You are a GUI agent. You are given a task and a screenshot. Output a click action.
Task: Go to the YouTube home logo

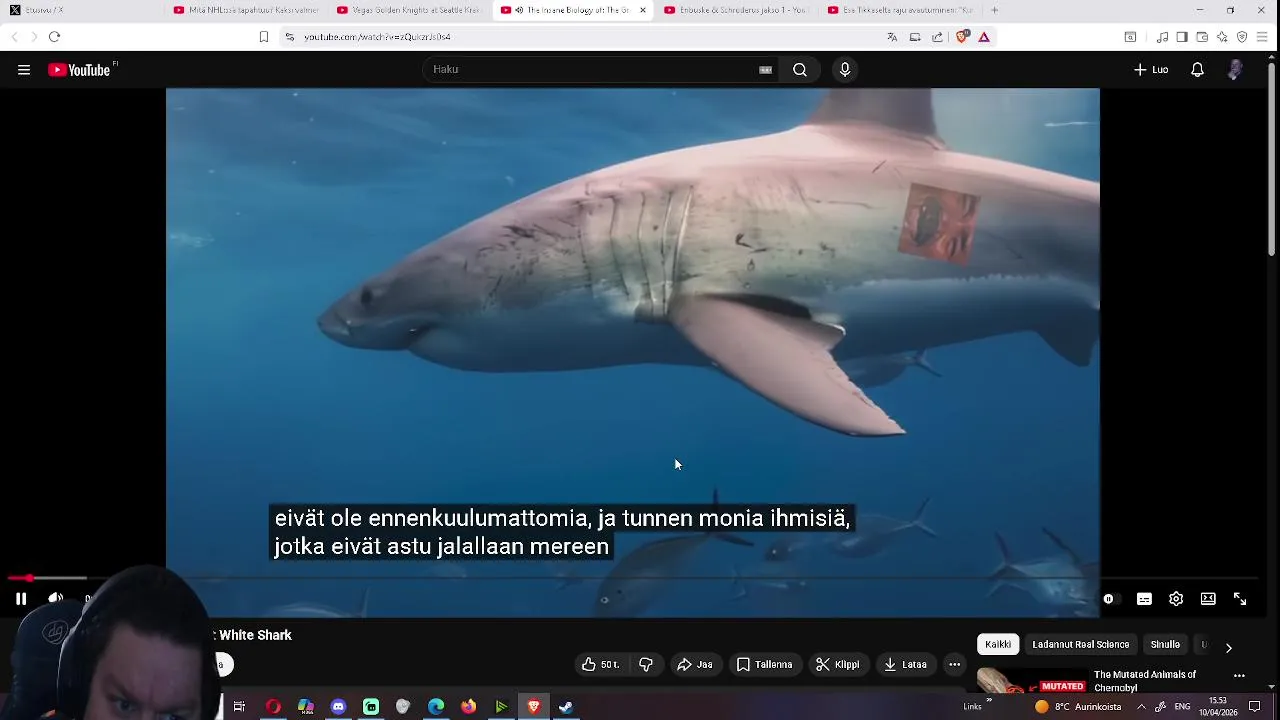(80, 70)
